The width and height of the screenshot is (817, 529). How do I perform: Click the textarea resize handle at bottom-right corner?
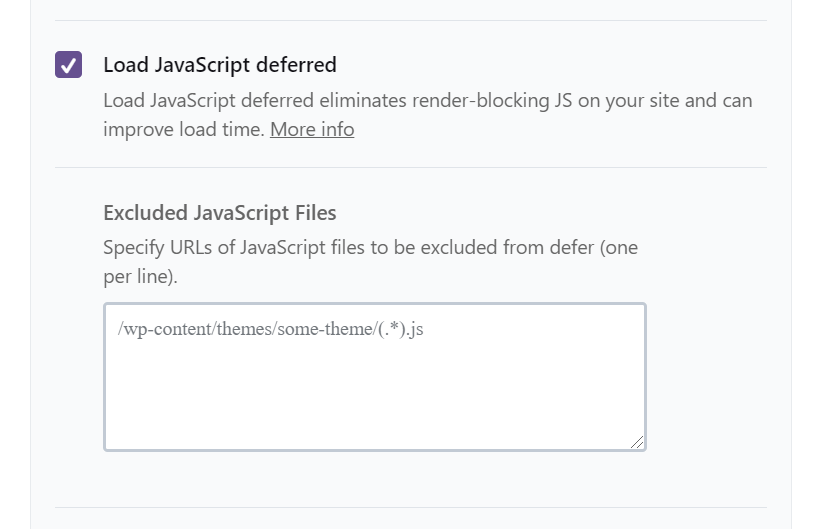click(x=638, y=442)
